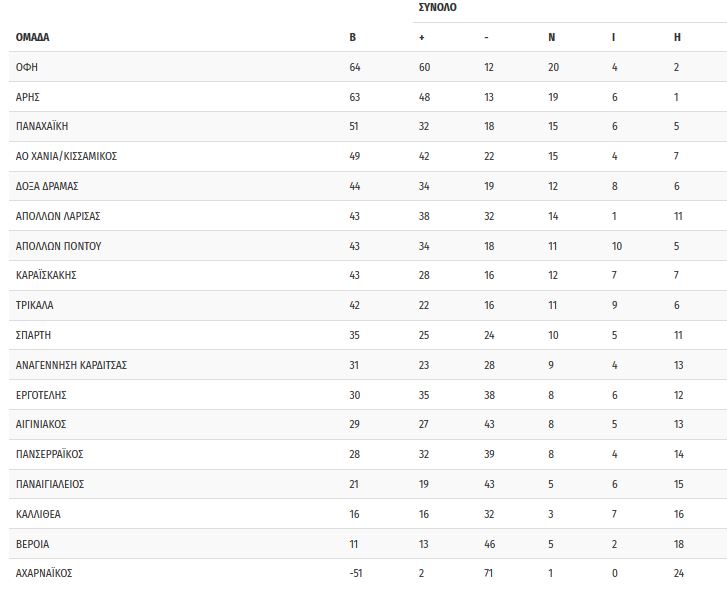Open ΑΟ ΧΑΝΙΑ/ΚΙΣΣΑΜΙΚΟΣ team entry
This screenshot has height=603, width=727.
coord(66,156)
